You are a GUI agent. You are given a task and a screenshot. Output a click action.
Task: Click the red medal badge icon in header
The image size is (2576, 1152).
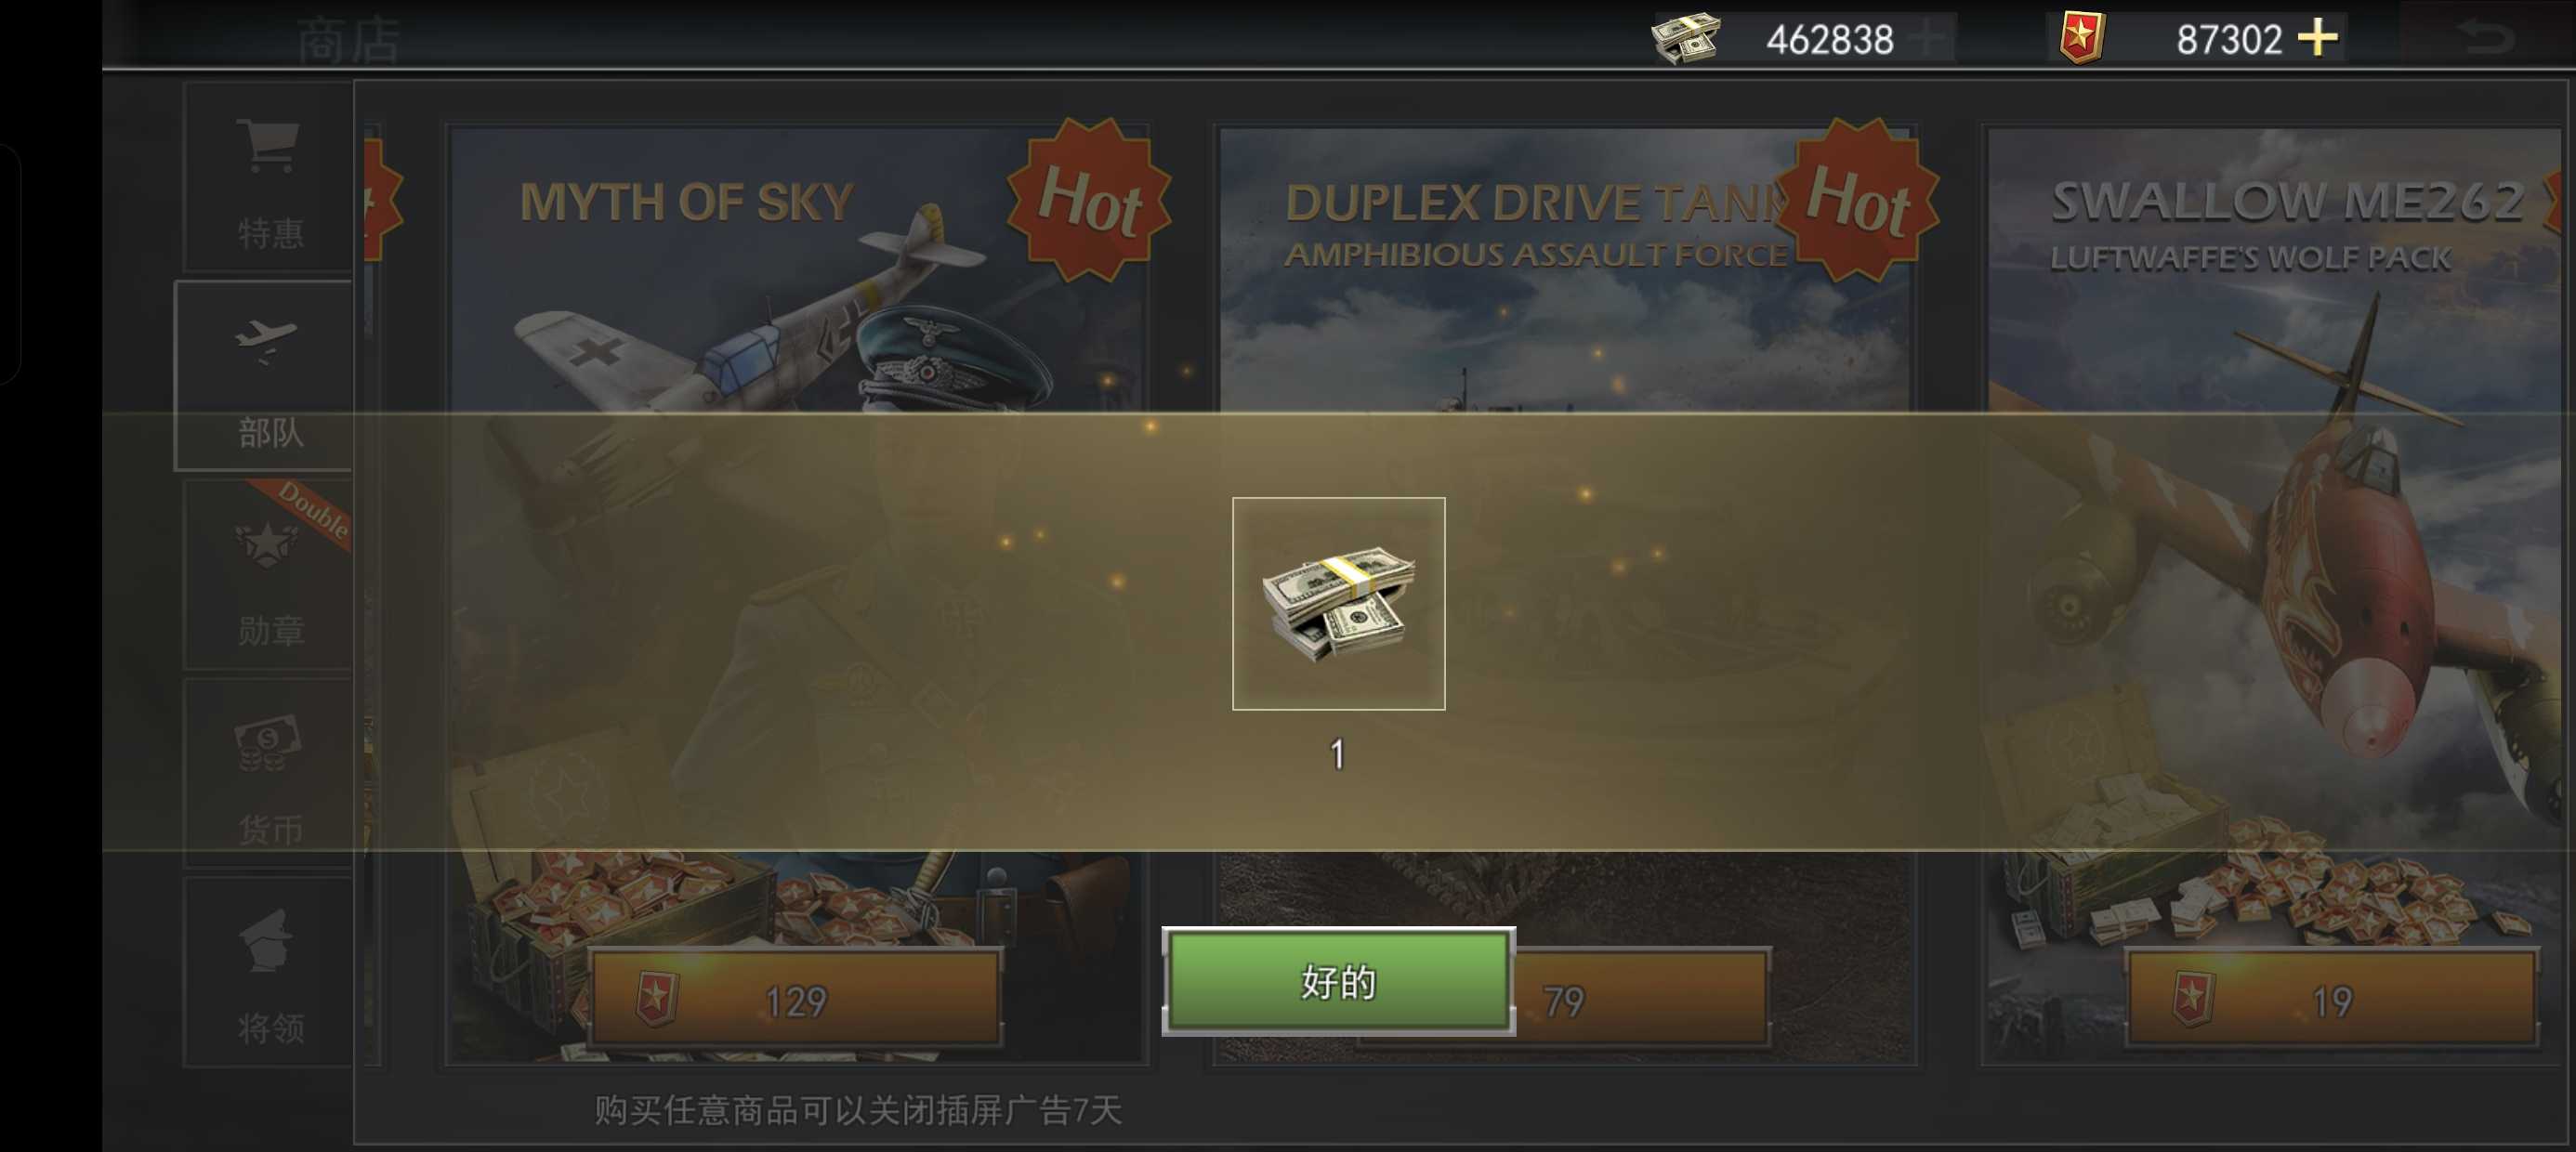tap(2081, 38)
